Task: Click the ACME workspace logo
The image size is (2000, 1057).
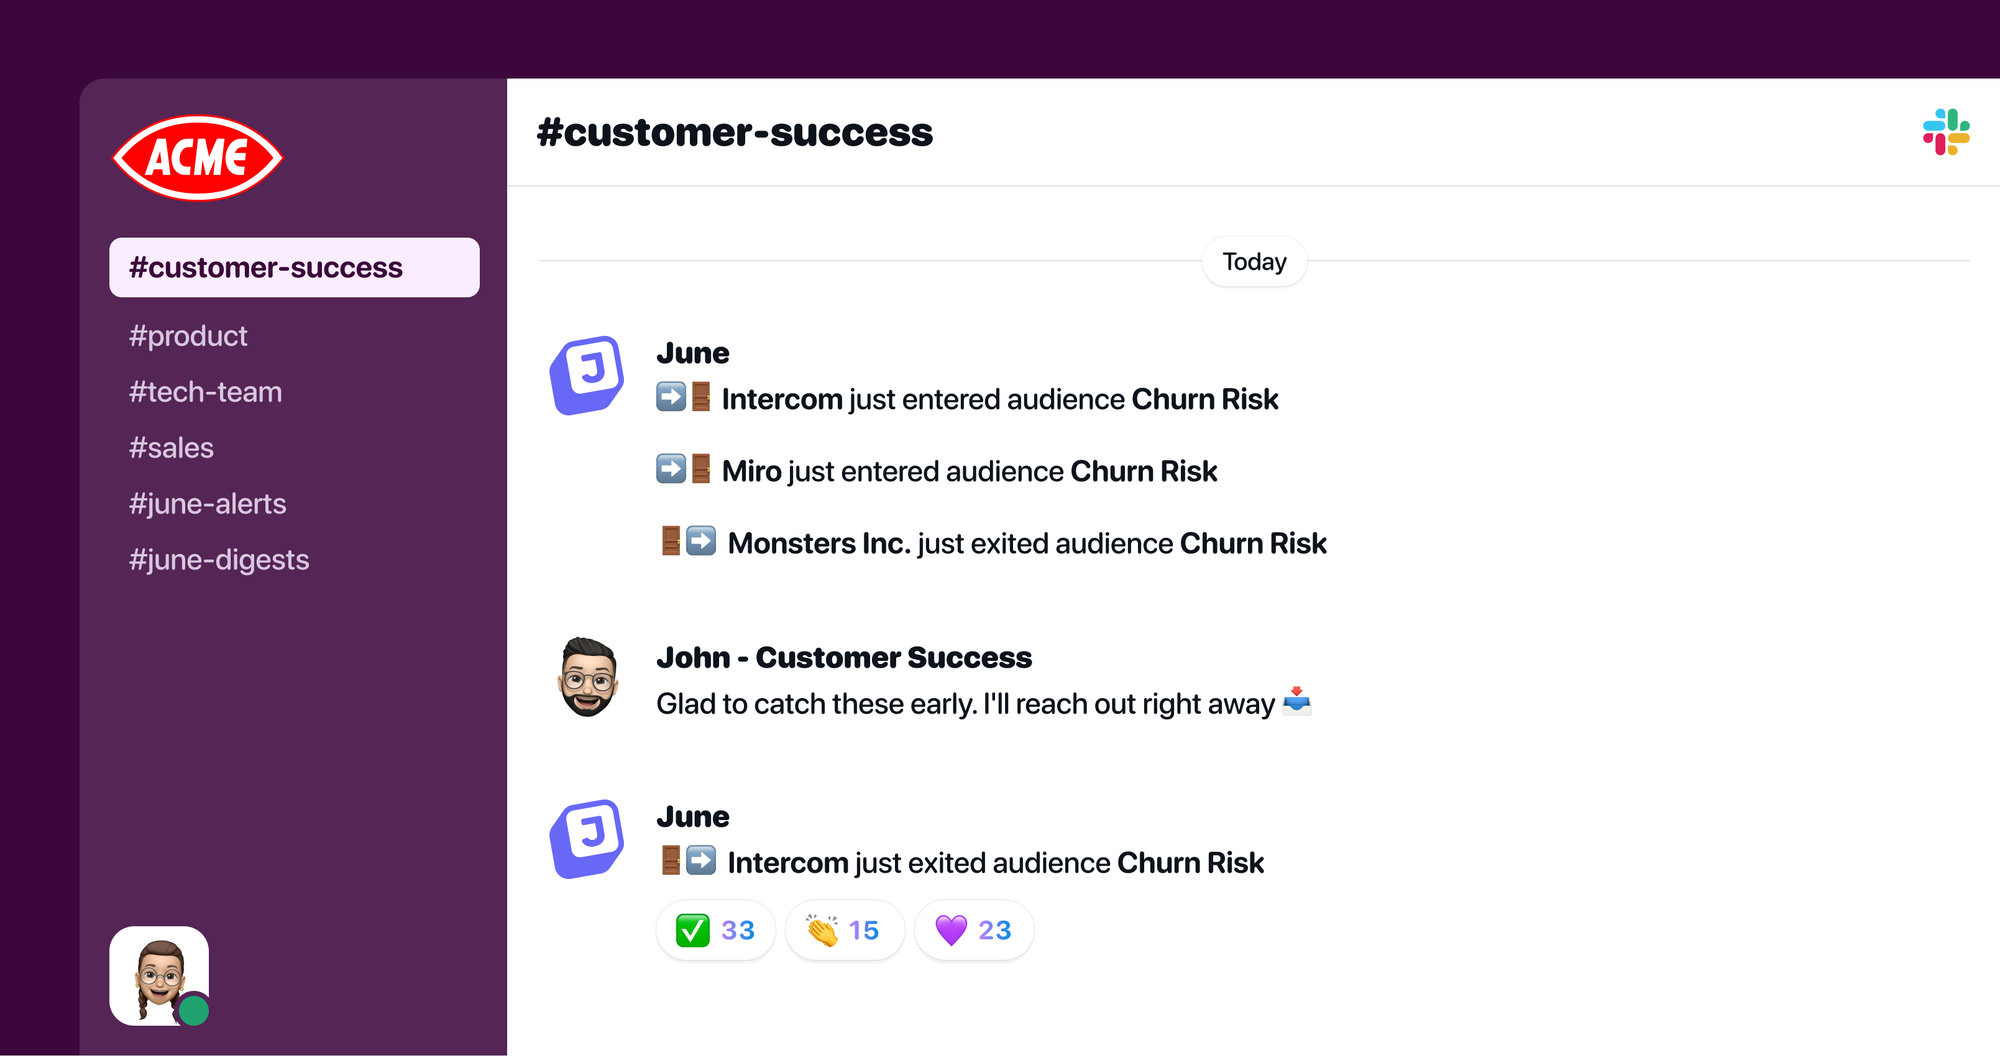Action: coord(198,158)
